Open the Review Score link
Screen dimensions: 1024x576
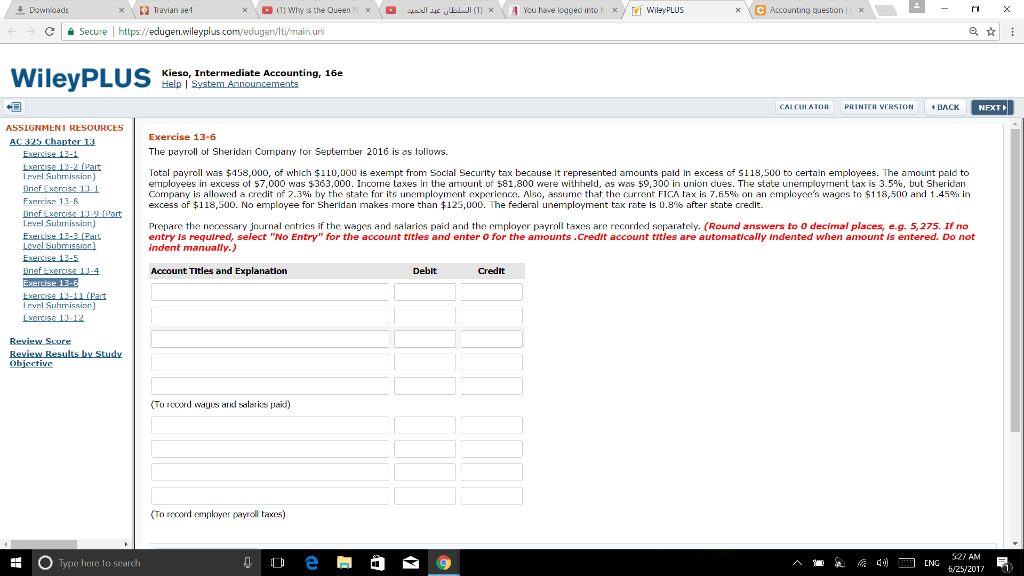click(40, 341)
